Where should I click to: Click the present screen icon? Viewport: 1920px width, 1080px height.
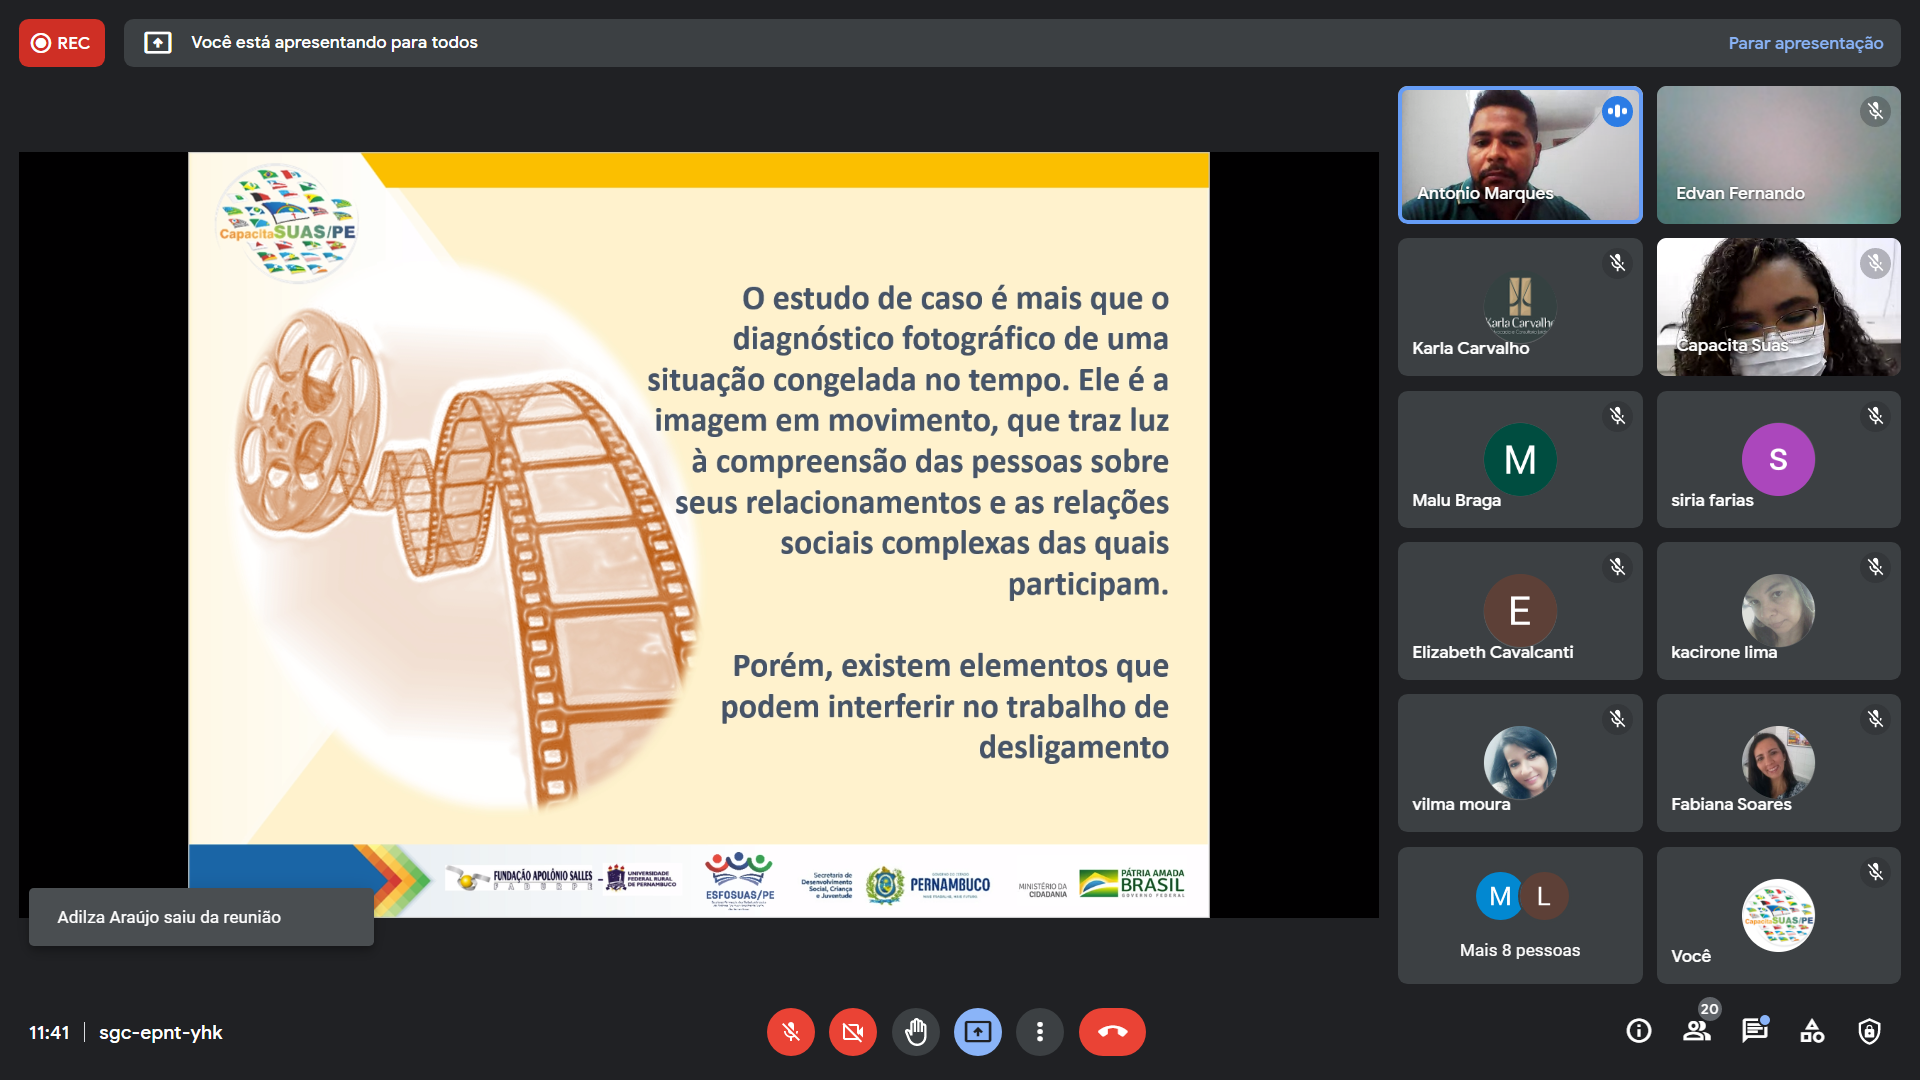tap(977, 1032)
